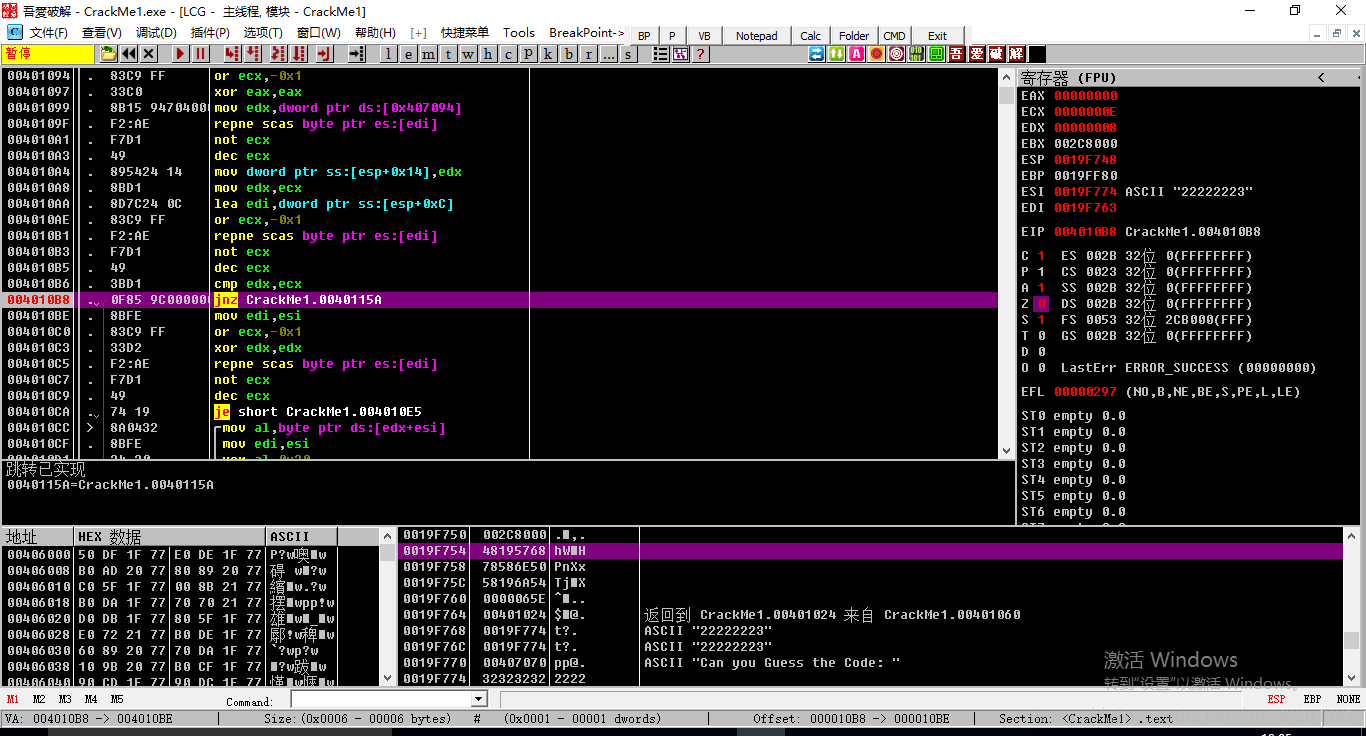Open the 插件(P) menu
The height and width of the screenshot is (736, 1366).
210,33
